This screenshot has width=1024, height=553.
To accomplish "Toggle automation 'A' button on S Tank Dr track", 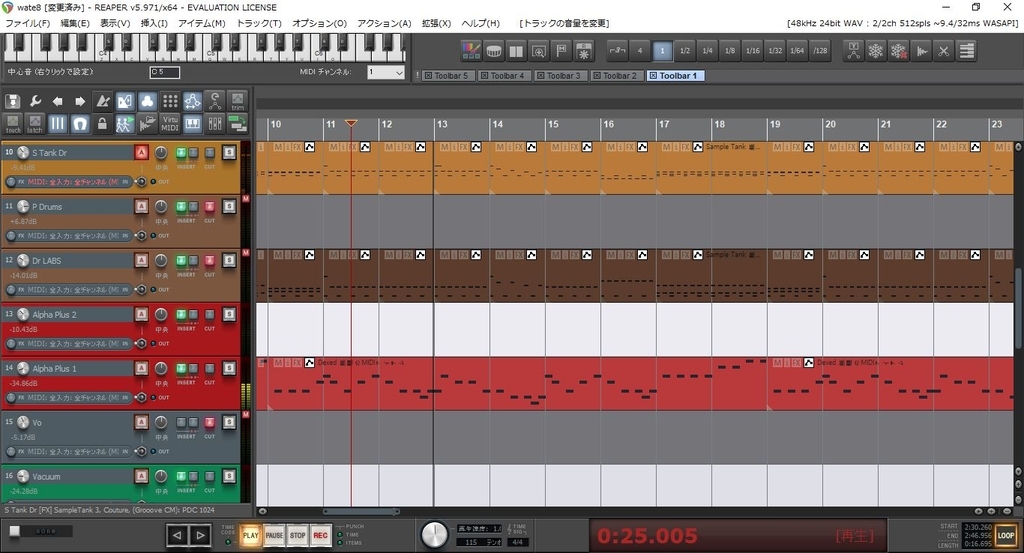I will pos(141,152).
